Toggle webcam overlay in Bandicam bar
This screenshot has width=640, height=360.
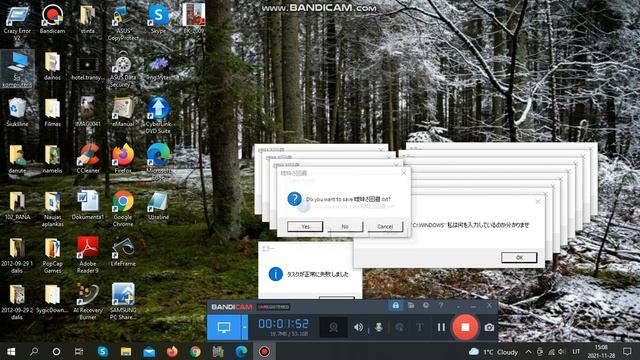[x=333, y=327]
